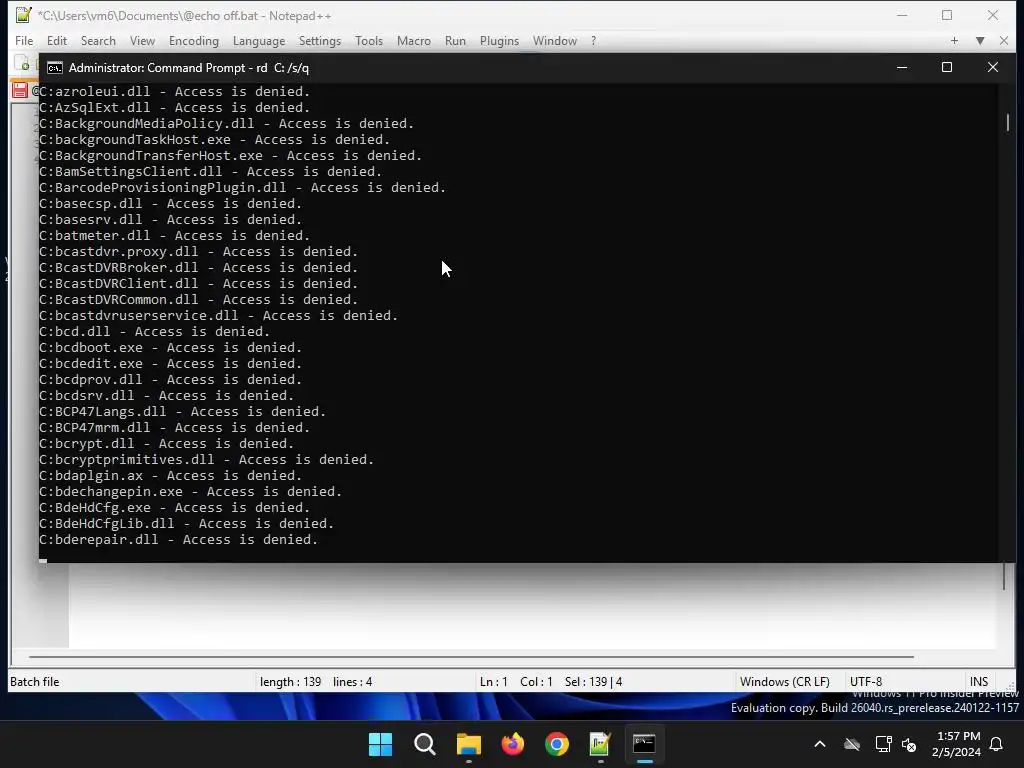Viewport: 1024px width, 768px height.
Task: Open the Tools menu
Action: (368, 40)
